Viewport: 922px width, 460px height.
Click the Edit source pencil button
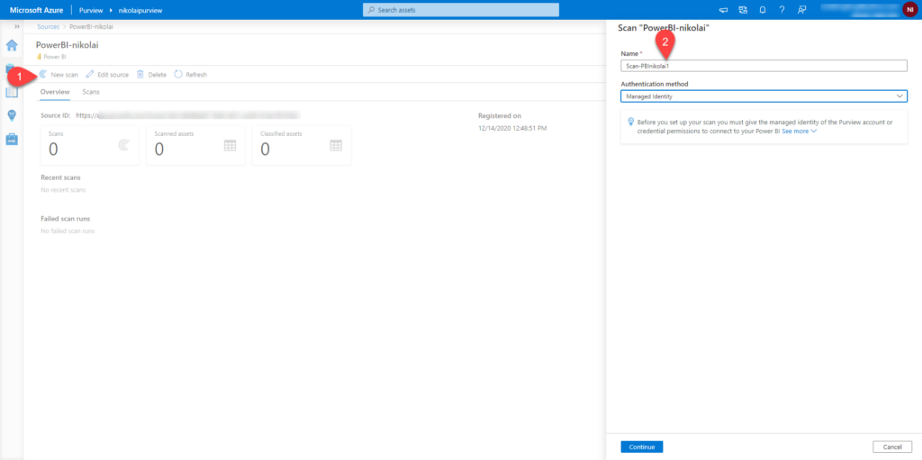click(x=107, y=75)
